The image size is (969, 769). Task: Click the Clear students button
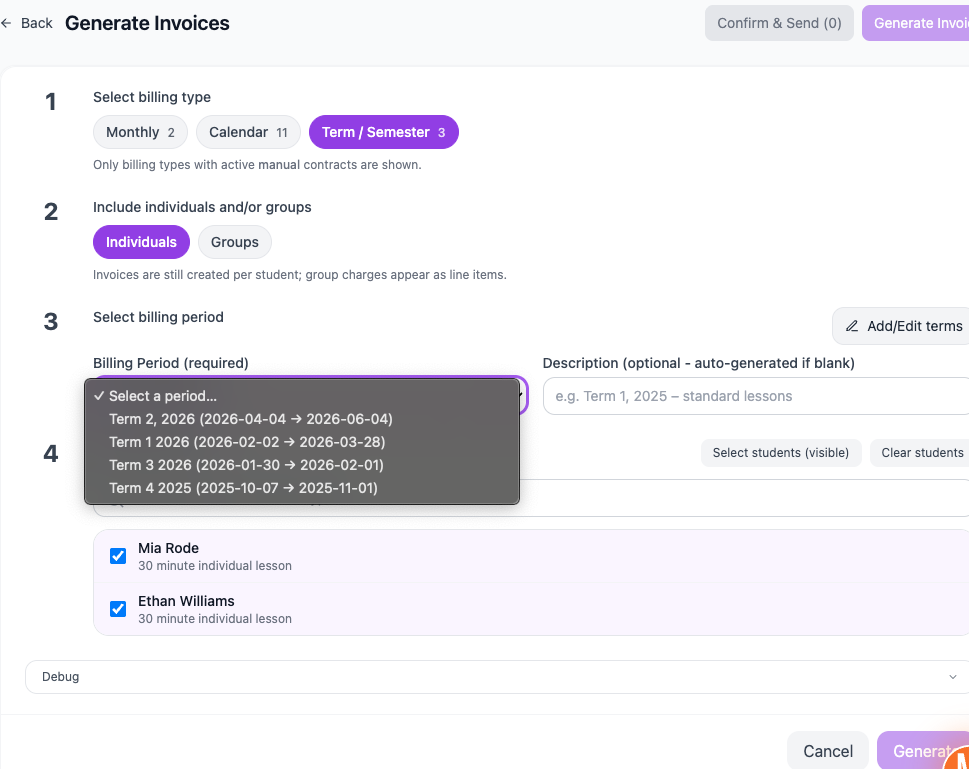(921, 452)
